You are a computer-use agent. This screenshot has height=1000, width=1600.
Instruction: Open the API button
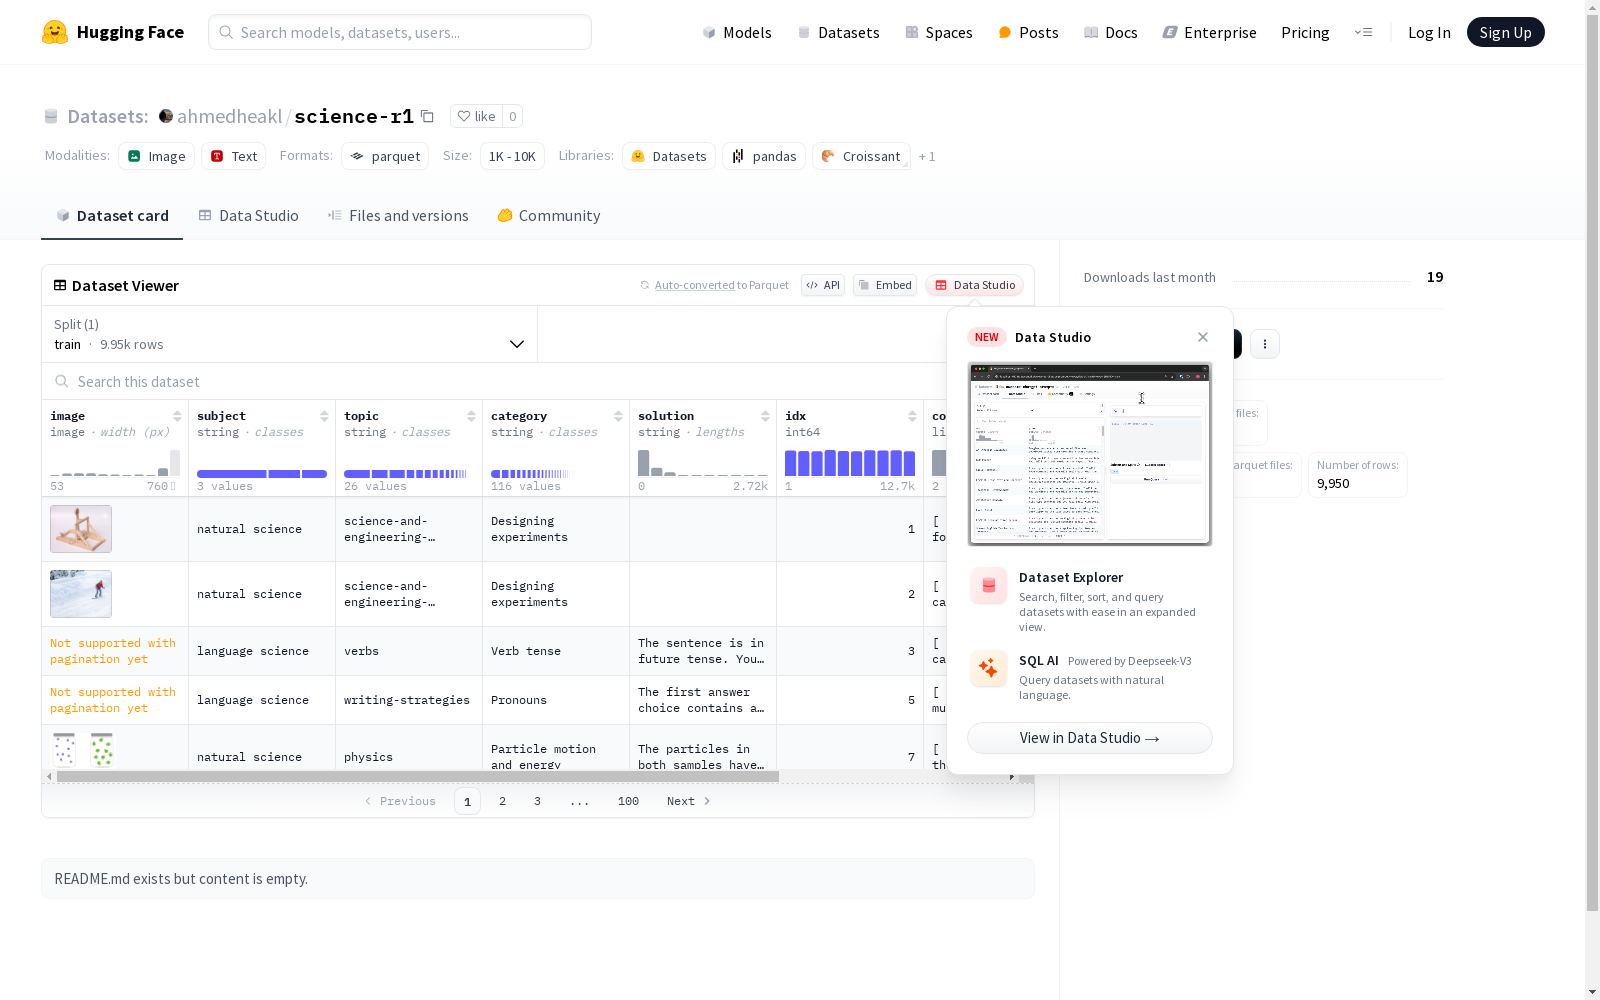823,285
